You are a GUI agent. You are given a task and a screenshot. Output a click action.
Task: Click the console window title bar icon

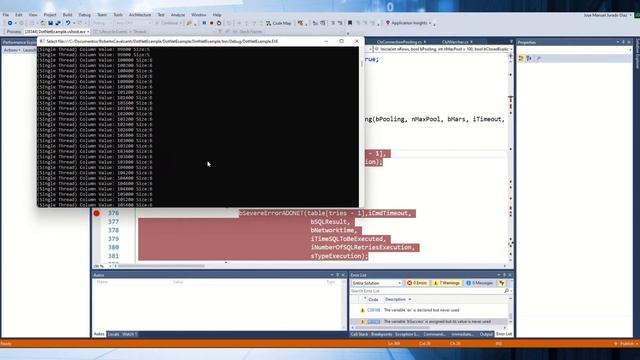point(42,41)
